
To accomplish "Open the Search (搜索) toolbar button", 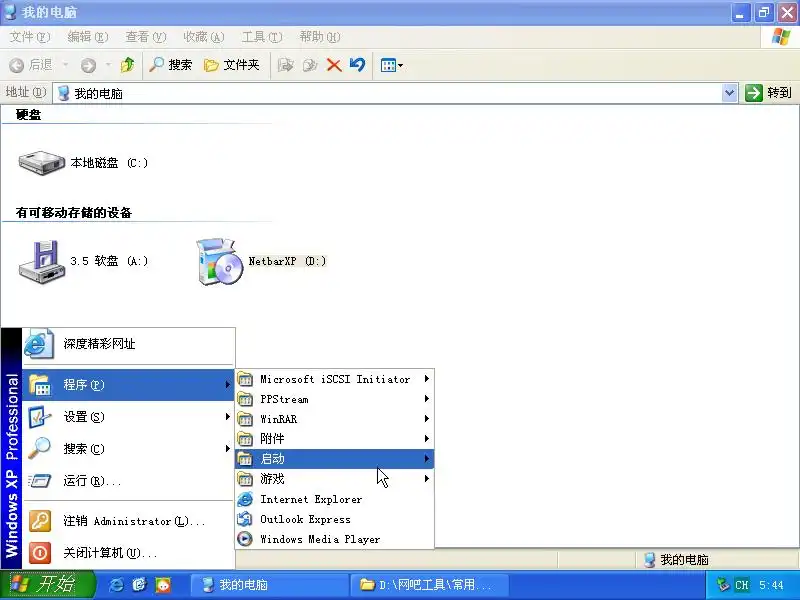I will [171, 65].
